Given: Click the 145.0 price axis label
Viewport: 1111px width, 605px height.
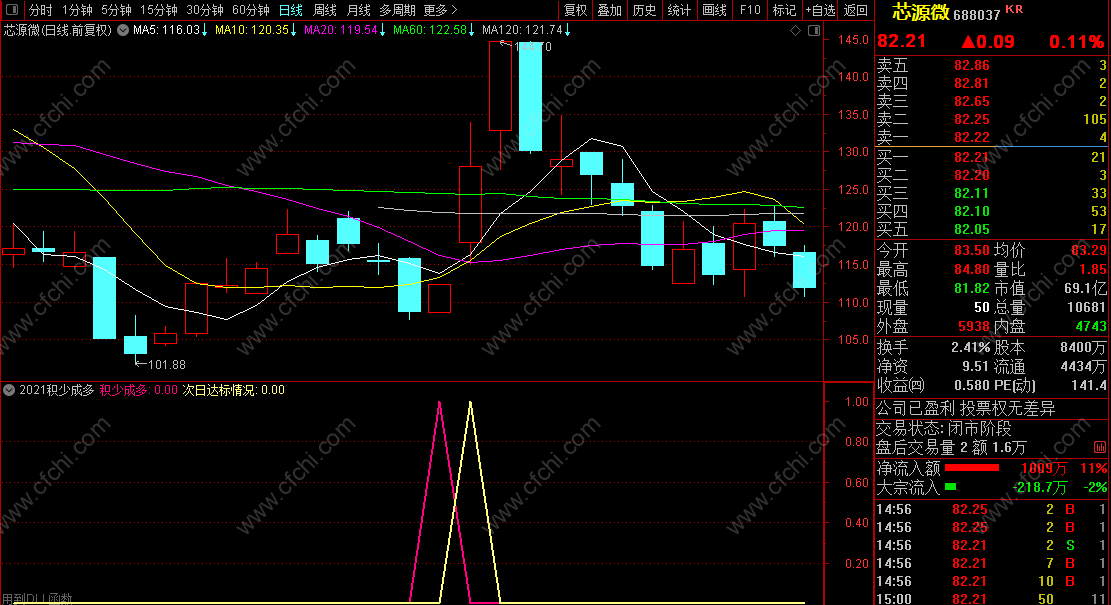Looking at the screenshot, I should pos(853,40).
